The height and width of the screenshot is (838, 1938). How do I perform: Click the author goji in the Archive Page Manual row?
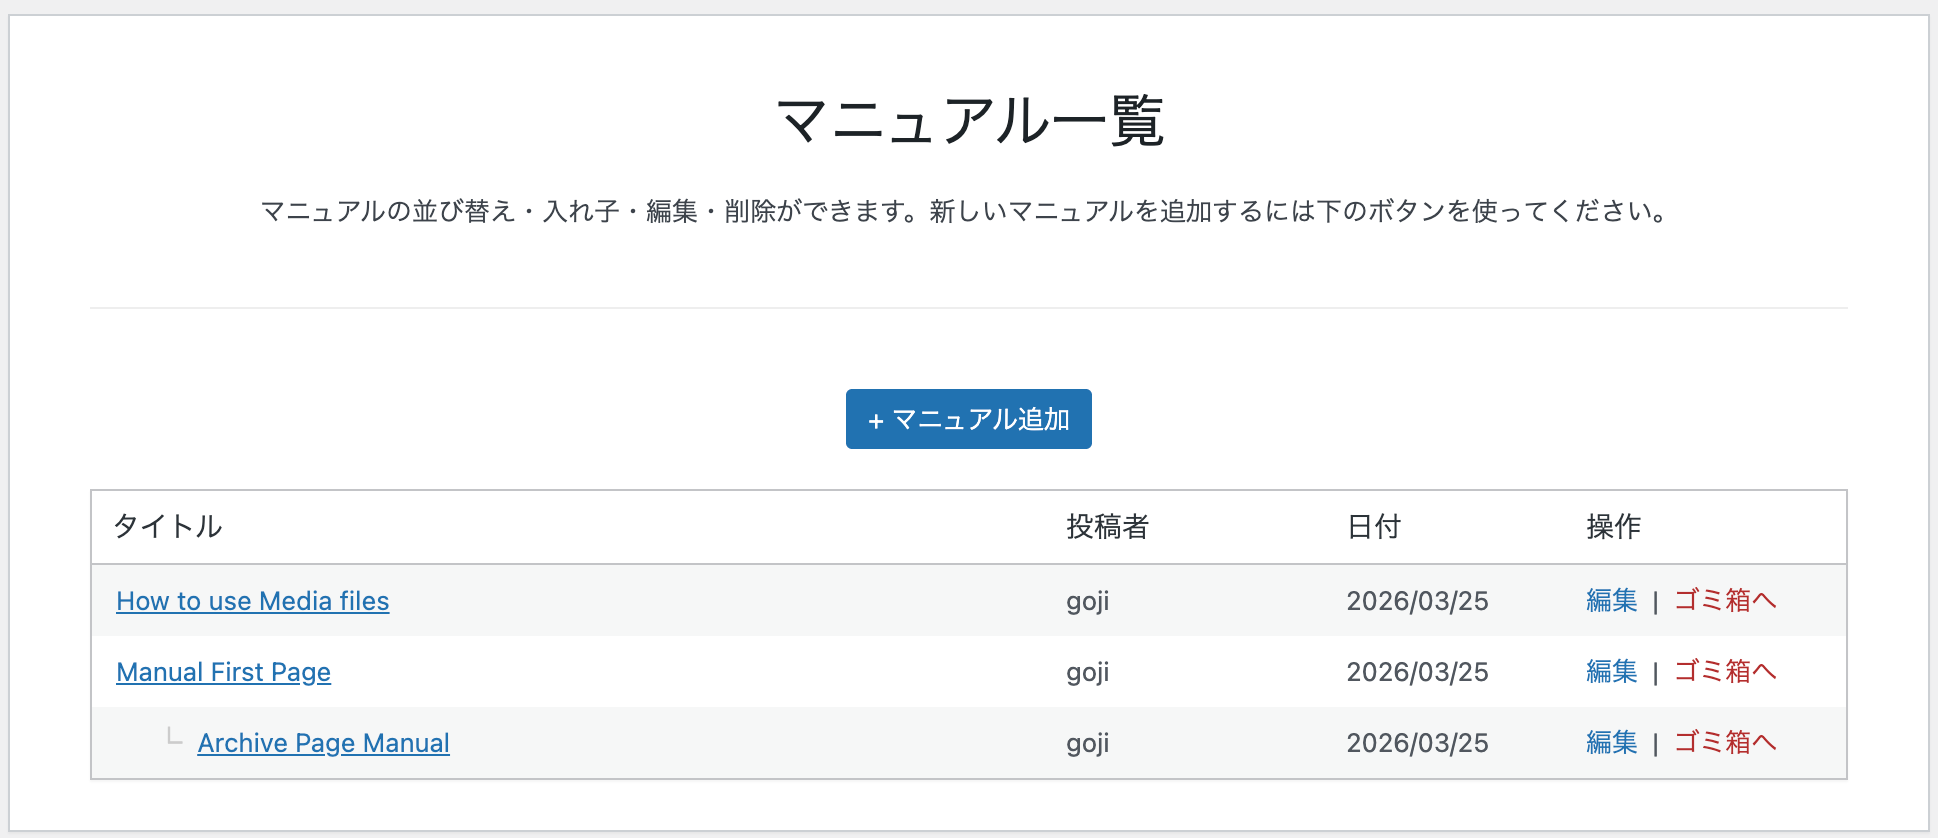coord(1087,744)
